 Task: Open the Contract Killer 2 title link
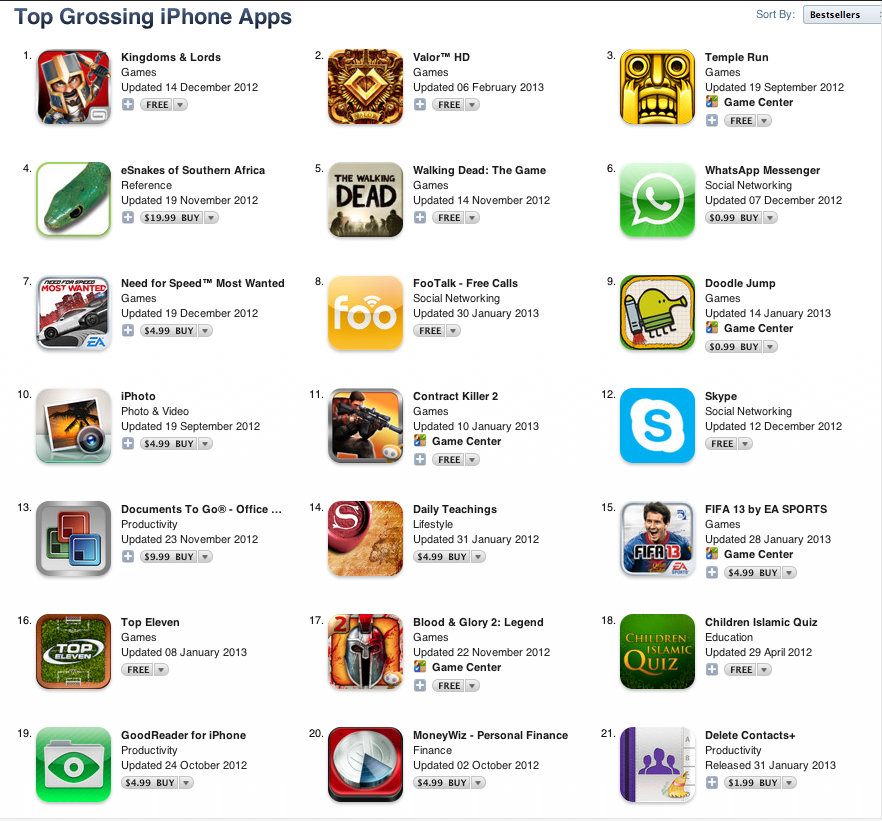455,396
